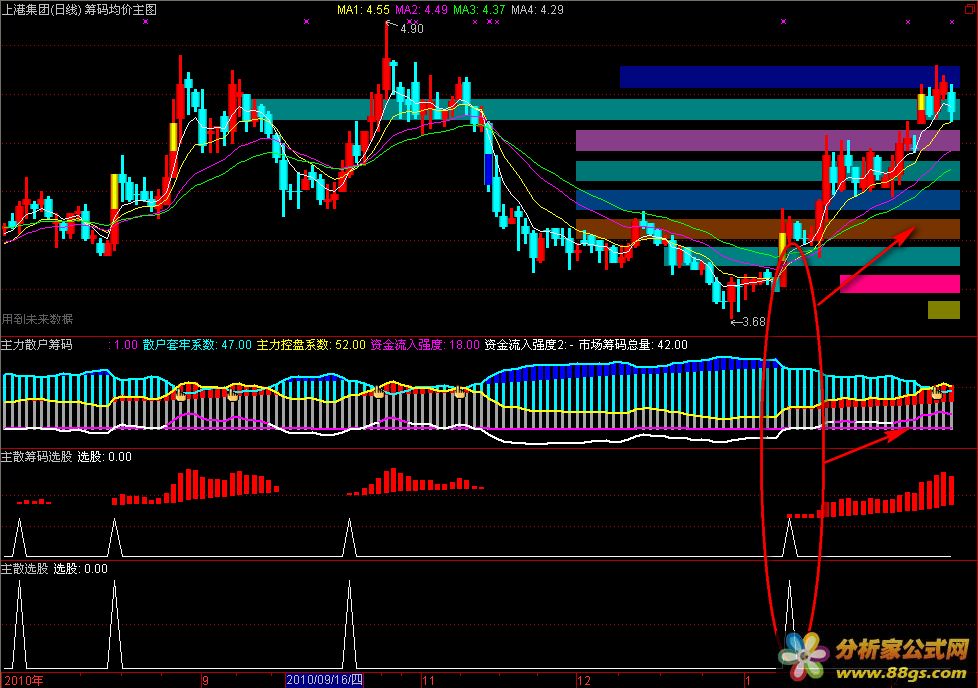Click the MA1: 4.55 label
This screenshot has width=978, height=688.
coord(363,9)
